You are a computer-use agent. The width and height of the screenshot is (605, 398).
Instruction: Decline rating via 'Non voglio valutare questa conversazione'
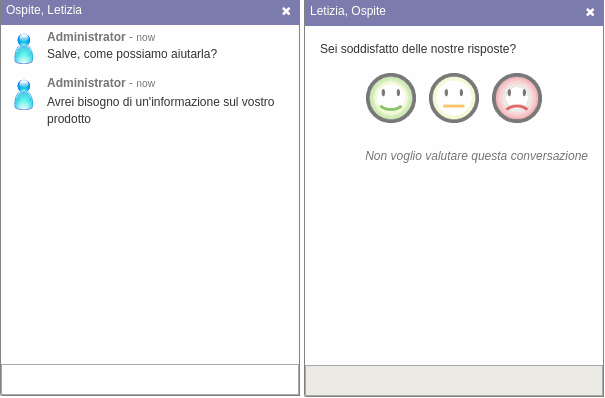(476, 156)
